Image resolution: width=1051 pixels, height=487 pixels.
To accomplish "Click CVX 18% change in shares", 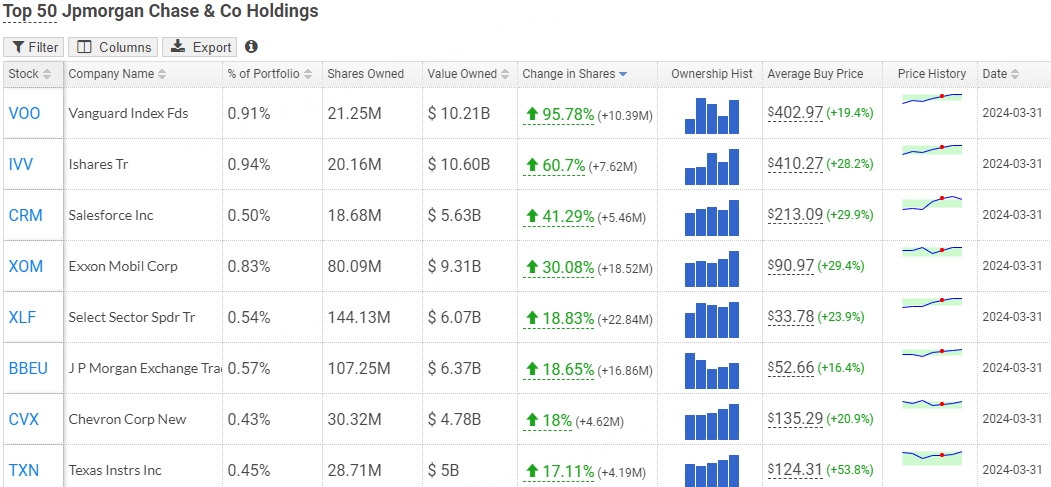I will [548, 421].
